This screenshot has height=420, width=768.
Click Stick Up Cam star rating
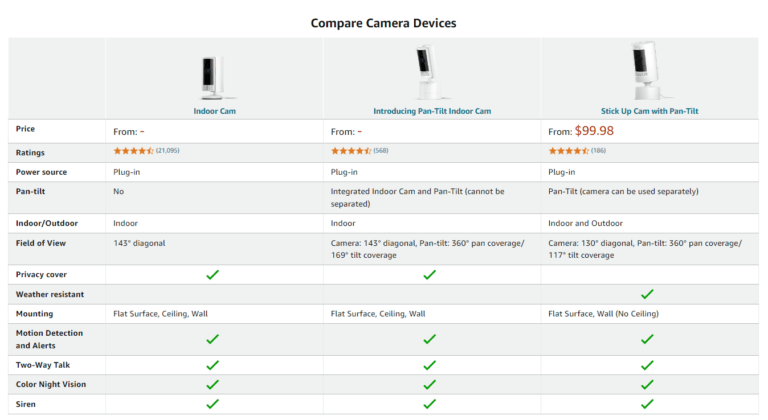coord(569,151)
